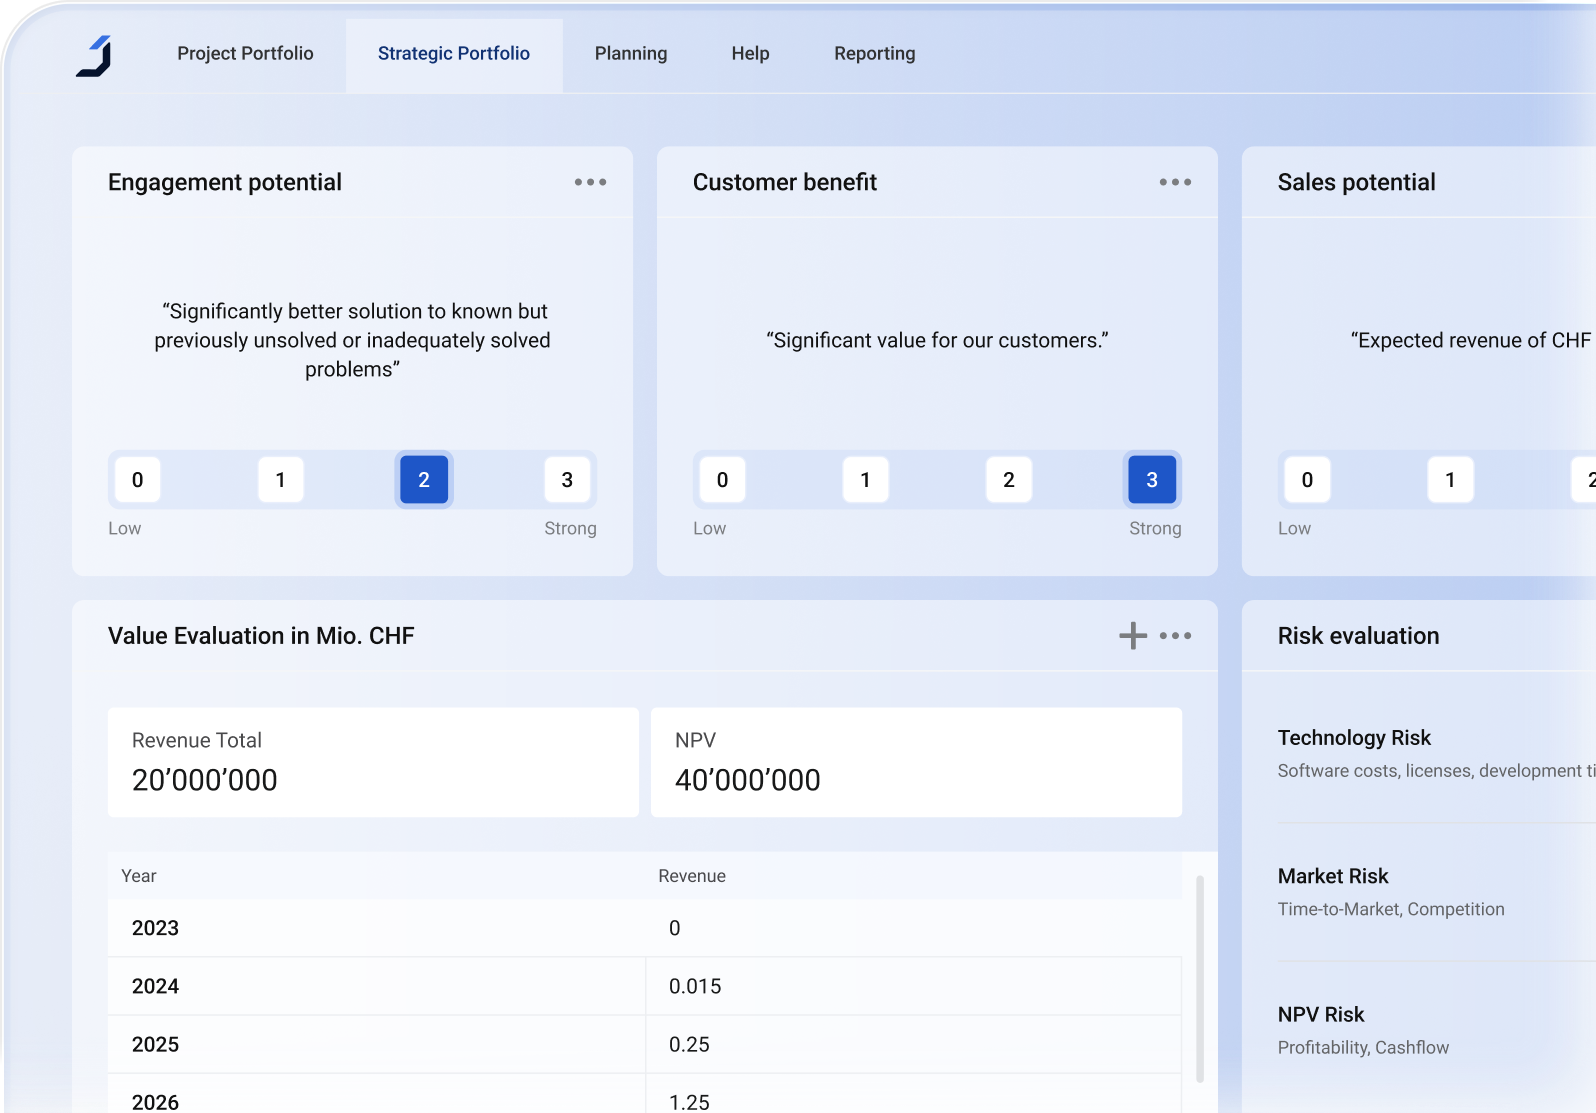Set Sales potential rating to 1

click(x=1450, y=480)
